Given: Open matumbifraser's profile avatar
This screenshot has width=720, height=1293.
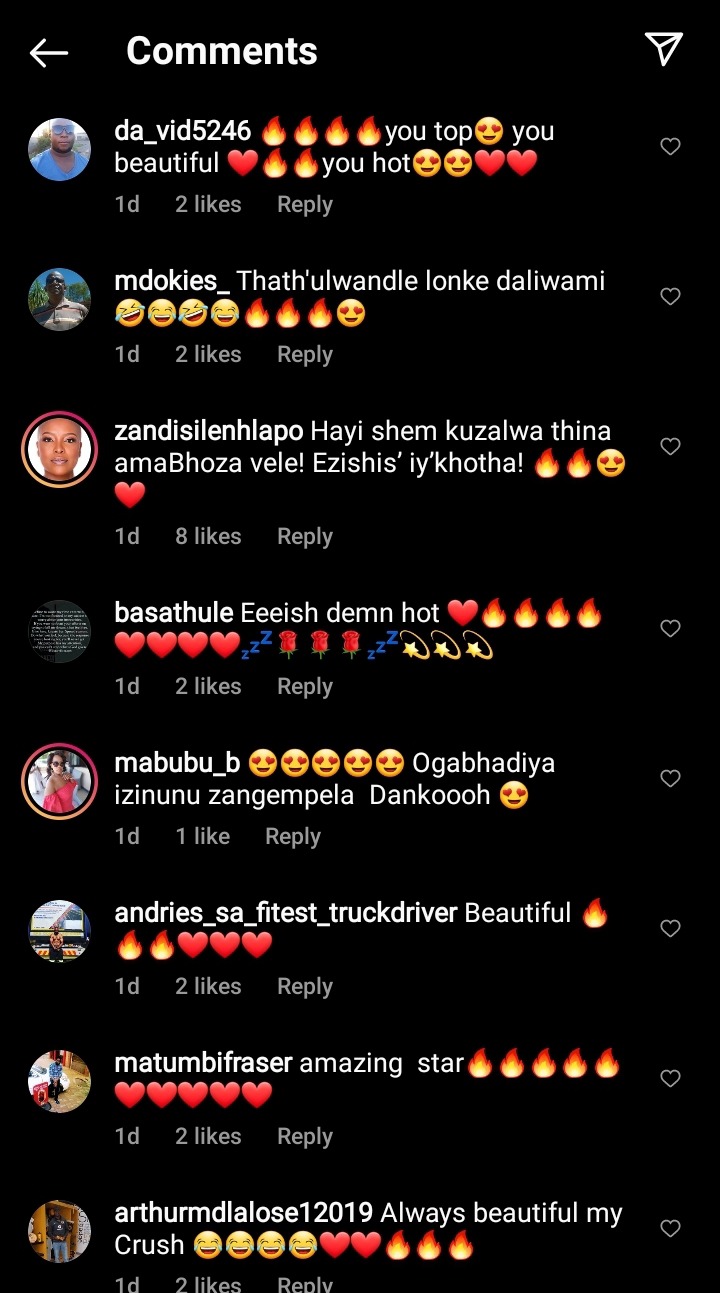Looking at the screenshot, I should tap(60, 1081).
